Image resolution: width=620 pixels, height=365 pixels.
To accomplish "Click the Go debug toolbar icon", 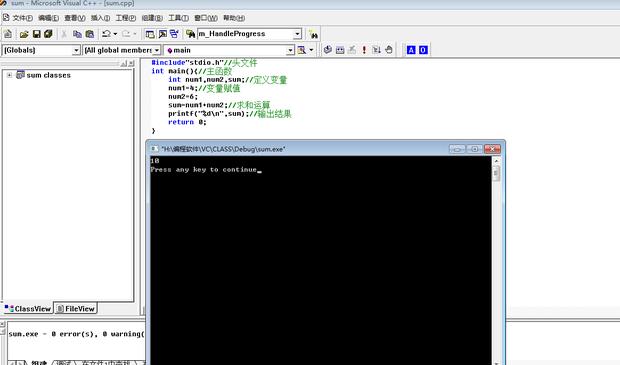I will [376, 50].
